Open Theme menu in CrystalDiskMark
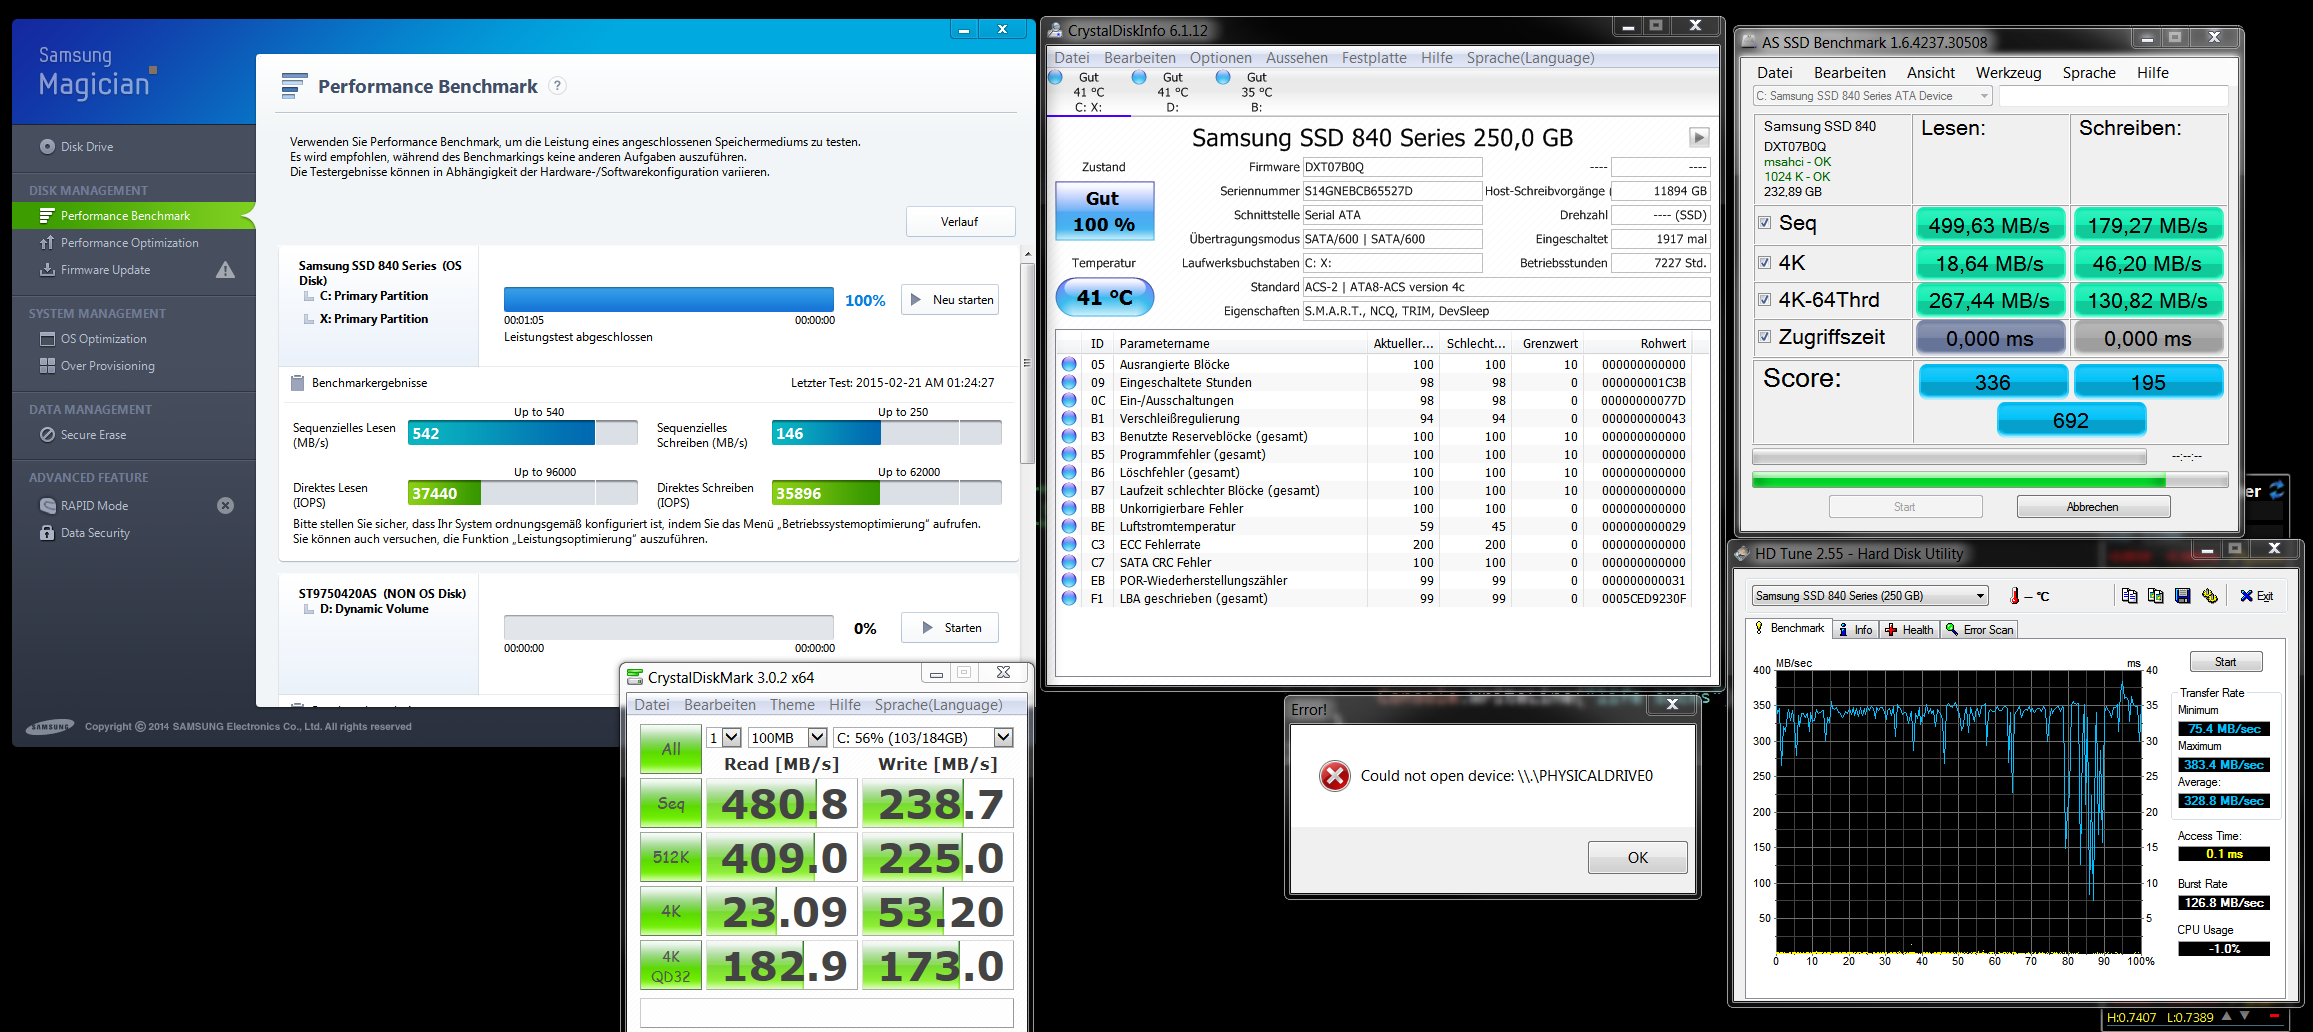Viewport: 2313px width, 1032px height. tap(792, 705)
